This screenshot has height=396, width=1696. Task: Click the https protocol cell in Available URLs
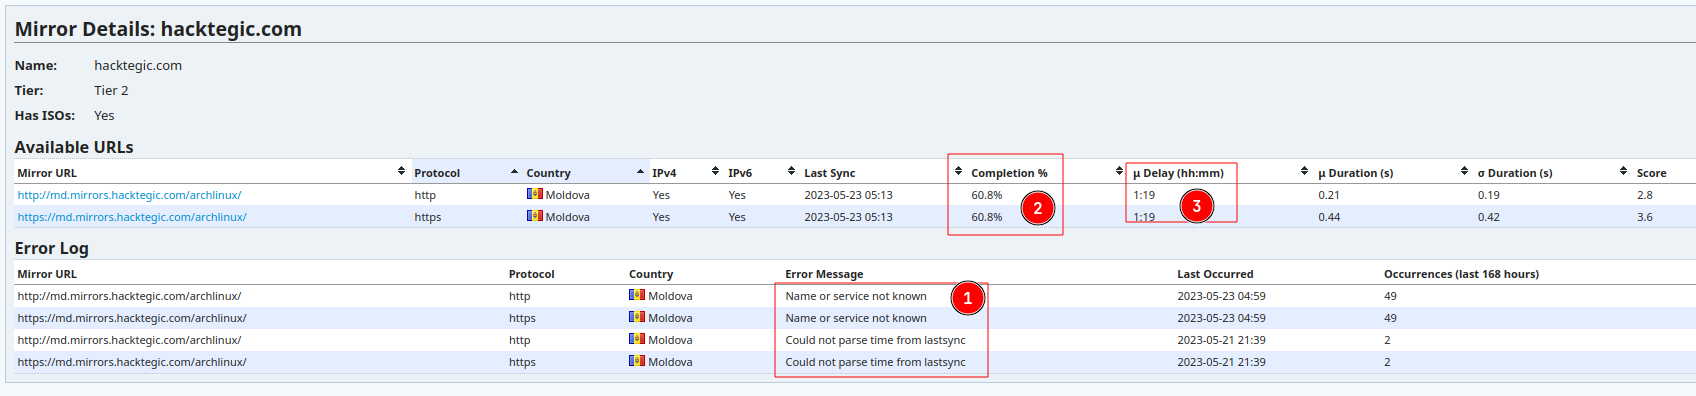click(428, 217)
